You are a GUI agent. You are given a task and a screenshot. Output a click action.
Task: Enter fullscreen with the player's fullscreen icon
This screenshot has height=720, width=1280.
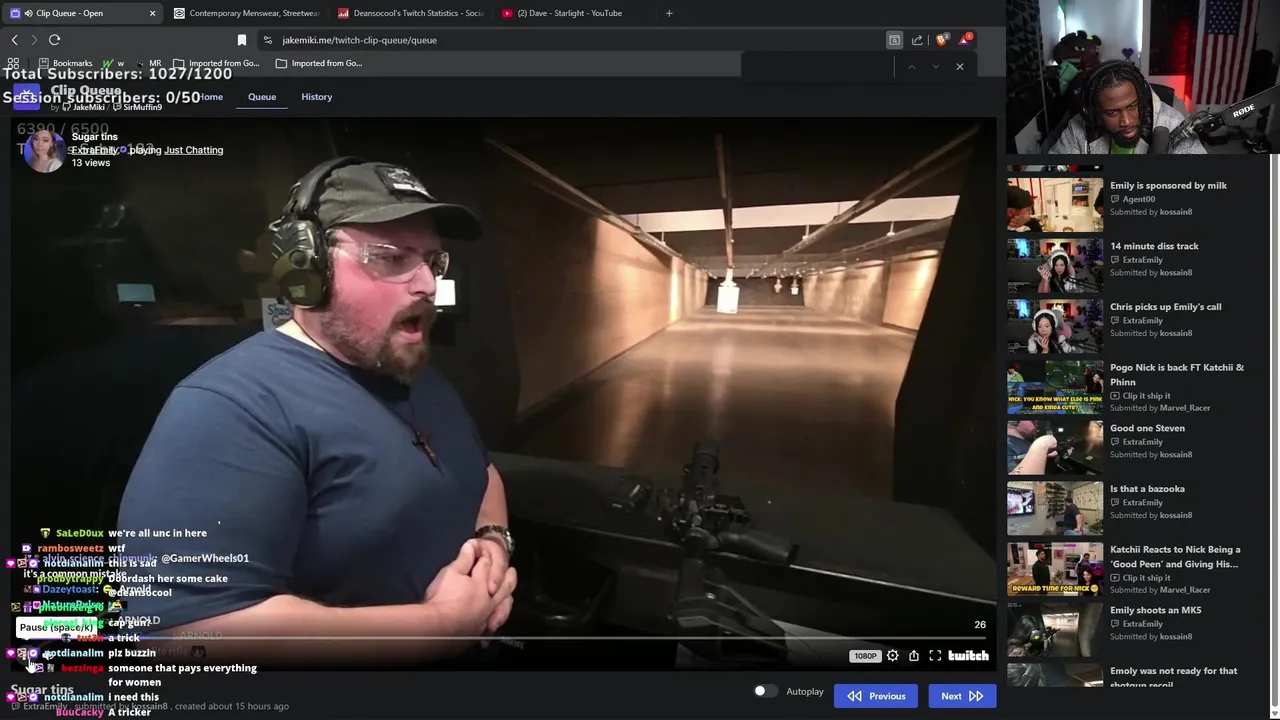tap(935, 656)
